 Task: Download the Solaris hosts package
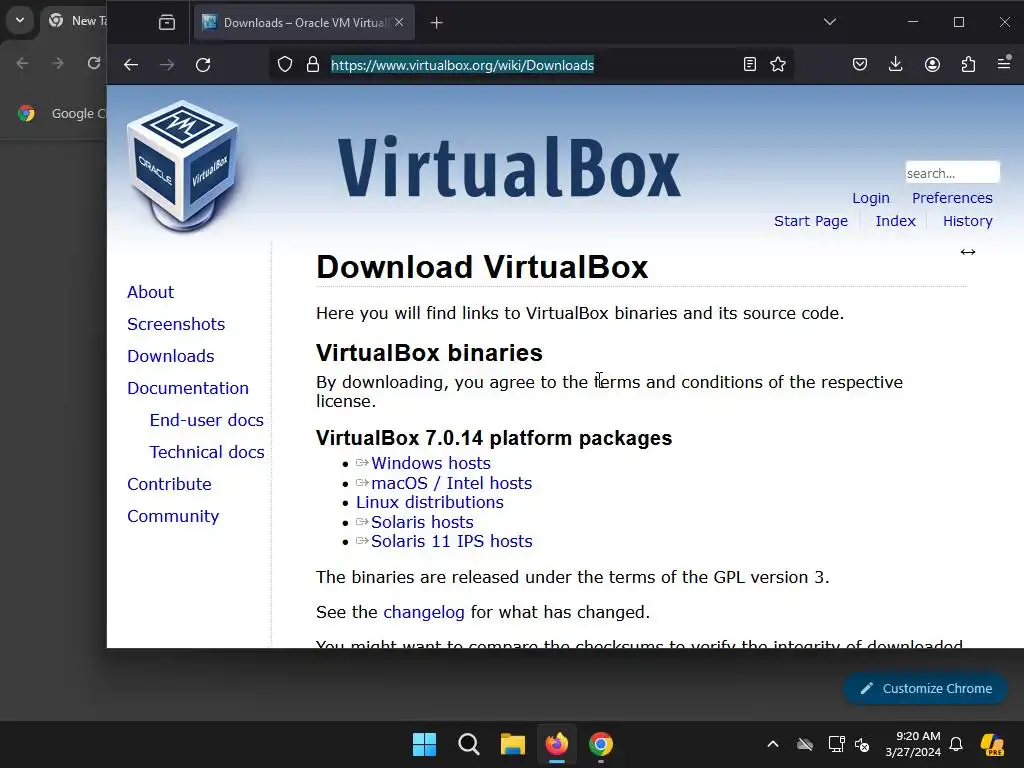(x=422, y=522)
